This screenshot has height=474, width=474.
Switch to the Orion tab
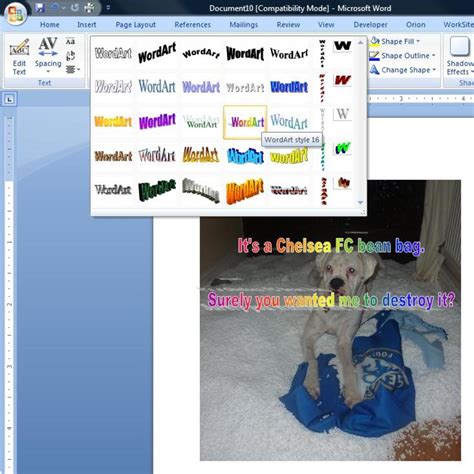(416, 25)
